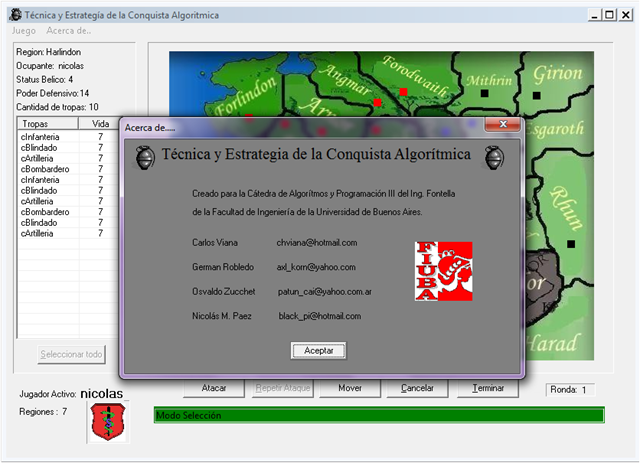Click the Seleccionar todo button
Screen dimensions: 640x463
[71, 354]
